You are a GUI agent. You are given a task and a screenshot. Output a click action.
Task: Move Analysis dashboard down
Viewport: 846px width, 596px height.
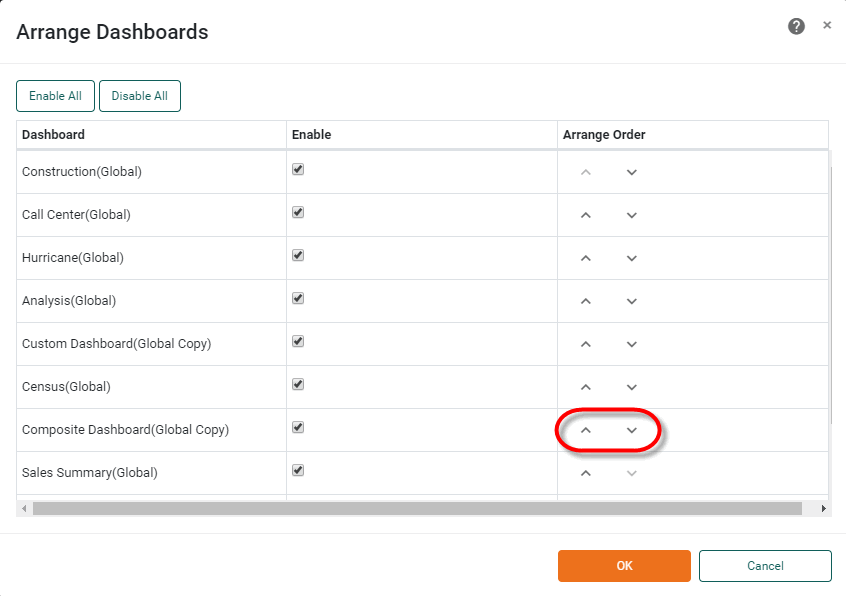pos(631,300)
